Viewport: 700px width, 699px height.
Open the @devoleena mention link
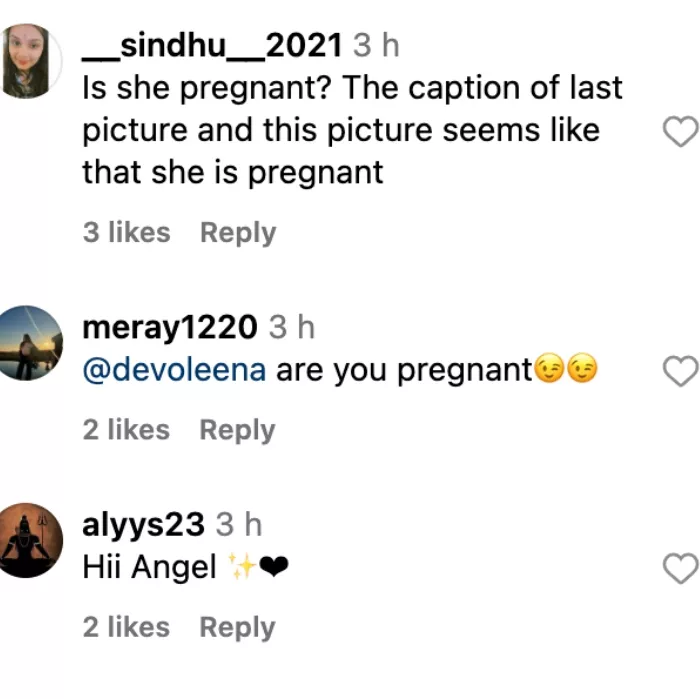pos(173,370)
